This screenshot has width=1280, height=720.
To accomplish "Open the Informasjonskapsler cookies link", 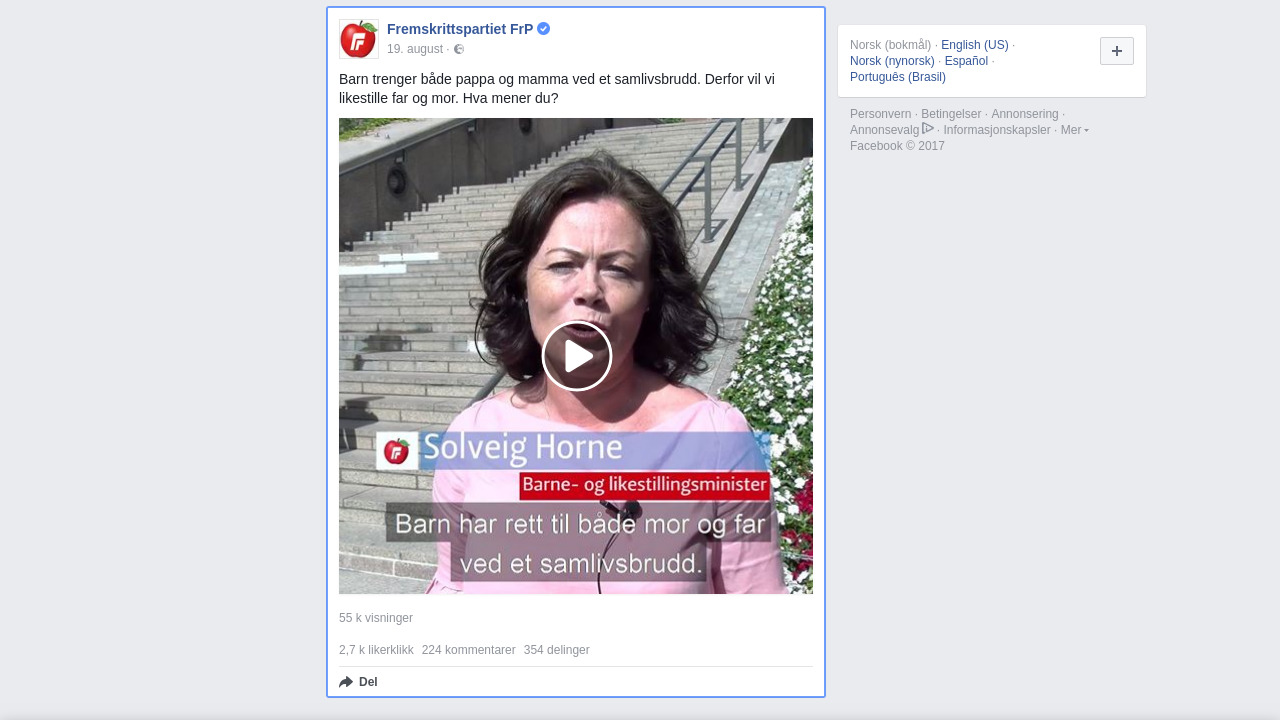I will pyautogui.click(x=997, y=130).
